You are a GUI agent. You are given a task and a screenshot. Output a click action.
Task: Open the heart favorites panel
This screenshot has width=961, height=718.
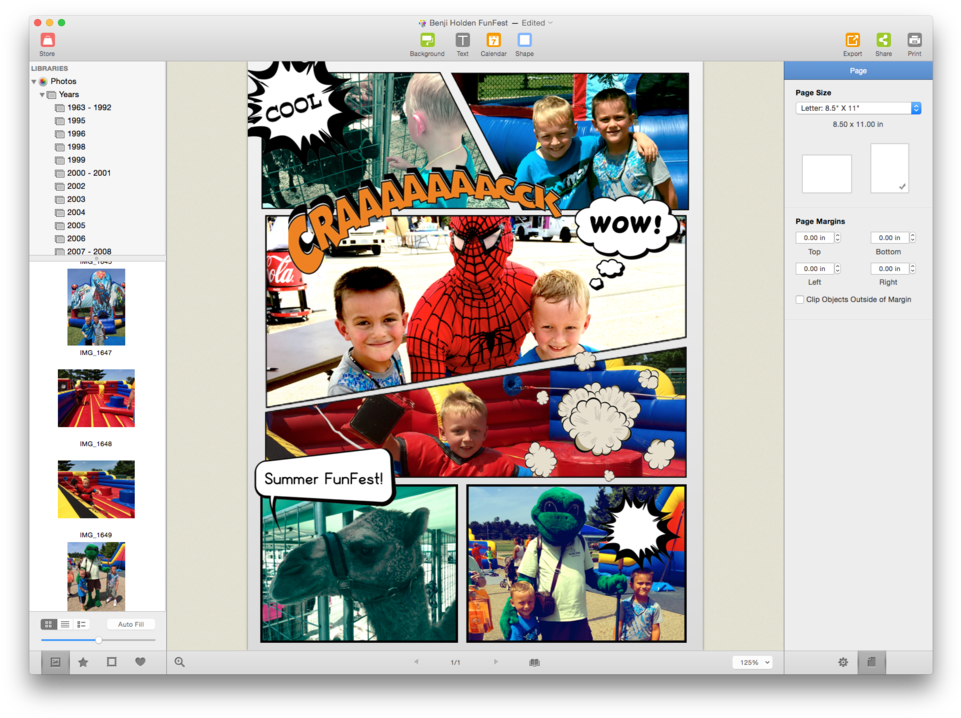pos(138,661)
